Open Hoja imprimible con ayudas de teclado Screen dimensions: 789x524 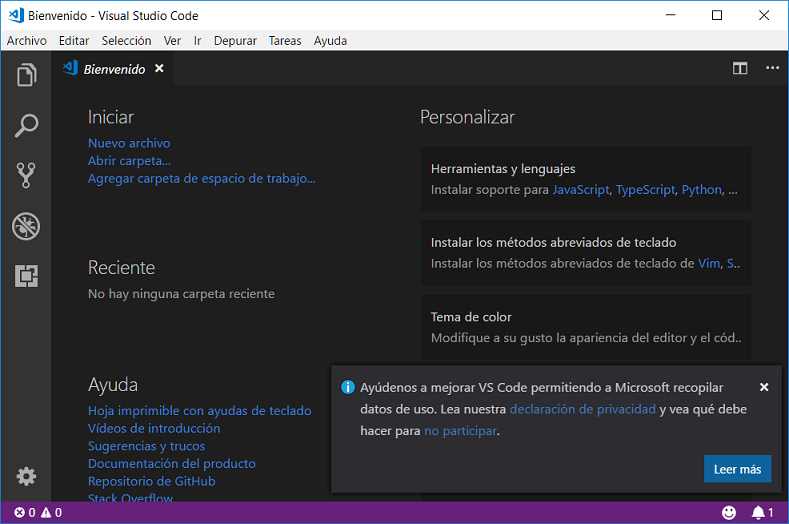coord(200,411)
